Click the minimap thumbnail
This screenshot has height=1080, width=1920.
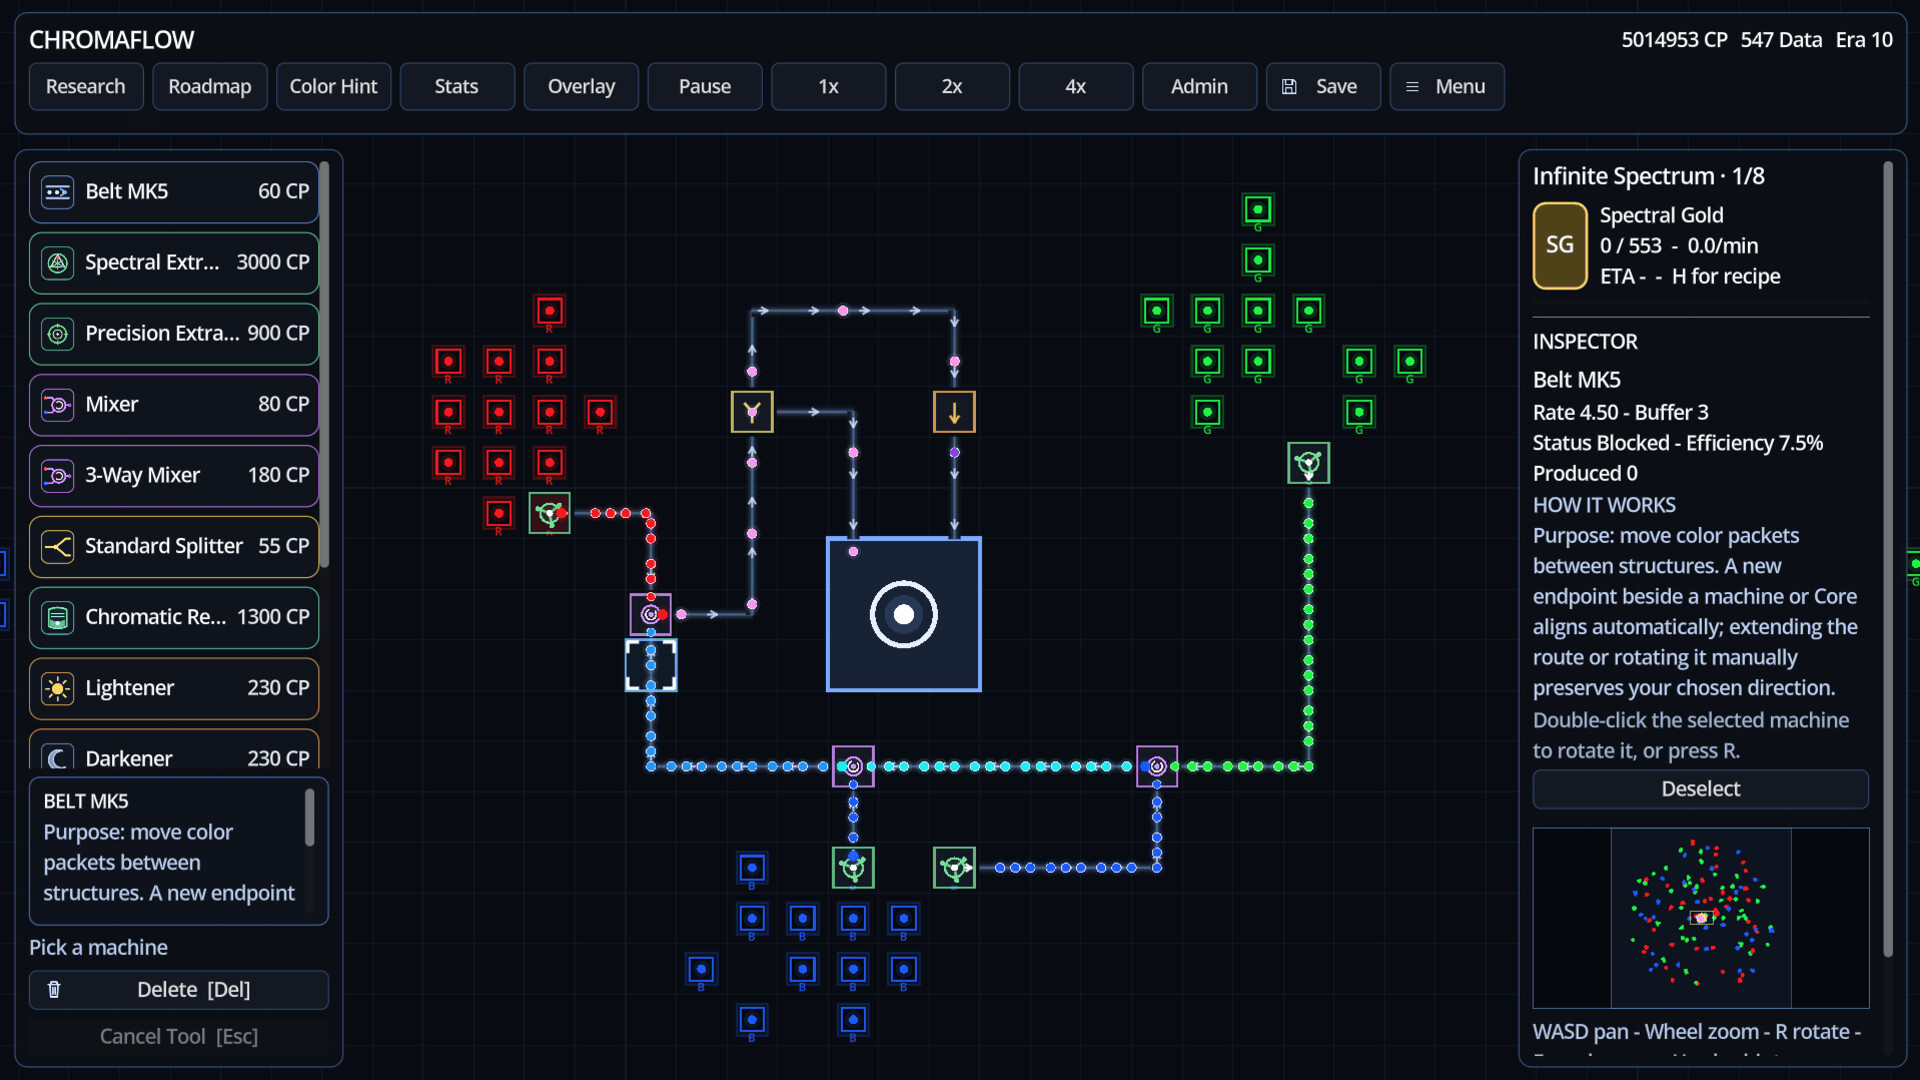[x=1700, y=918]
